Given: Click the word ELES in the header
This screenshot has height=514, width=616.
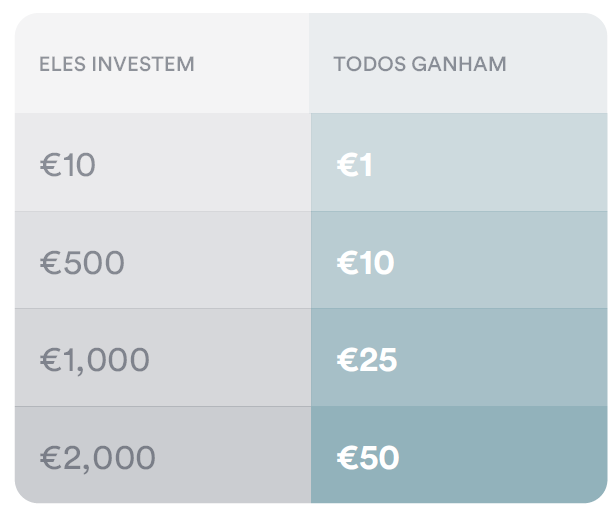Looking at the screenshot, I should [x=59, y=65].
